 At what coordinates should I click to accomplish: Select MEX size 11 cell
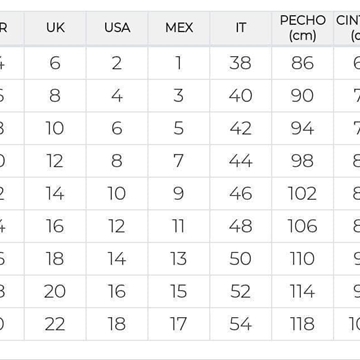click(x=179, y=226)
